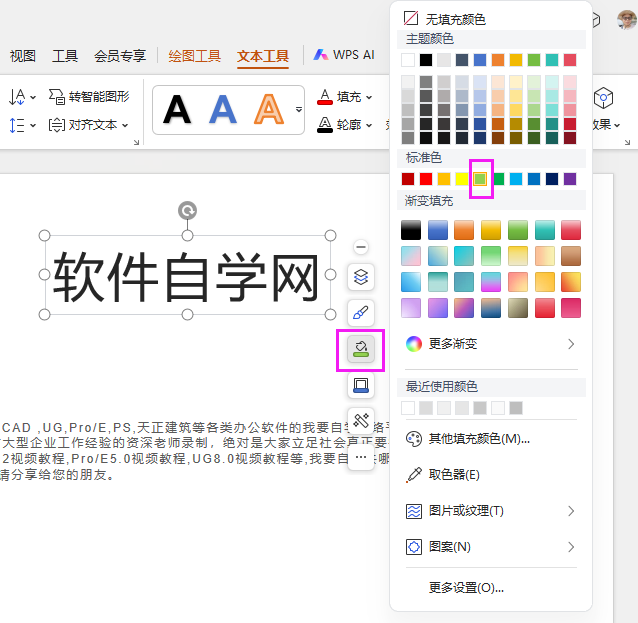Expand the WordArt styles gallery

tap(299, 109)
